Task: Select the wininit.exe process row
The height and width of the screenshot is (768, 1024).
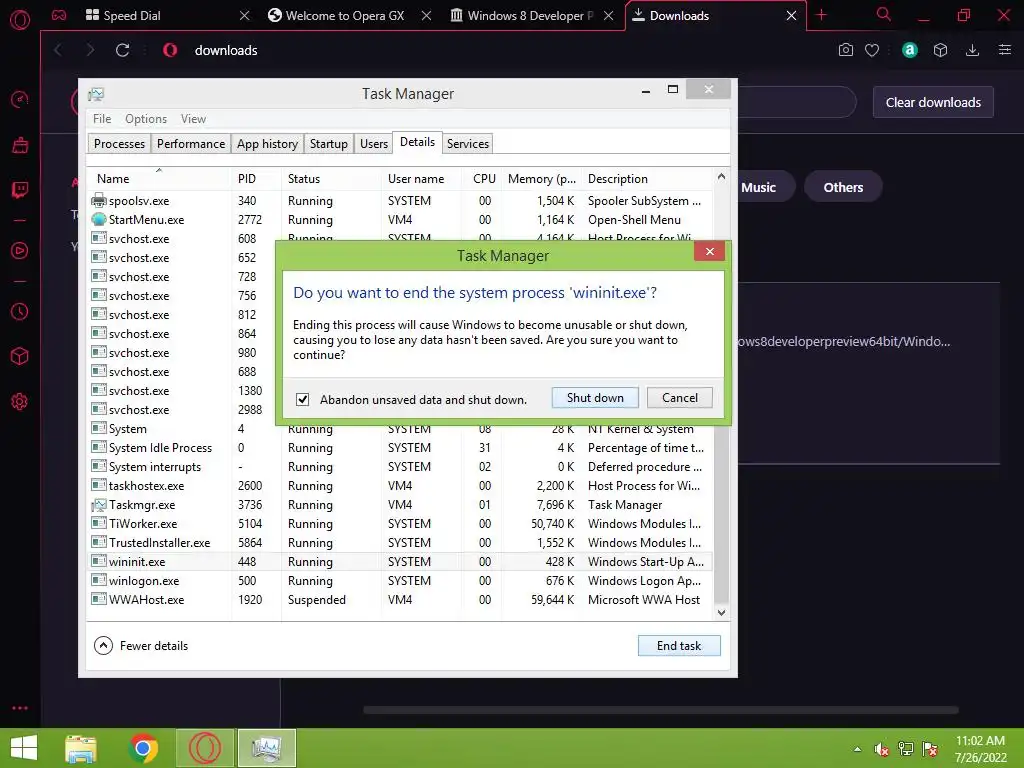Action: point(400,562)
